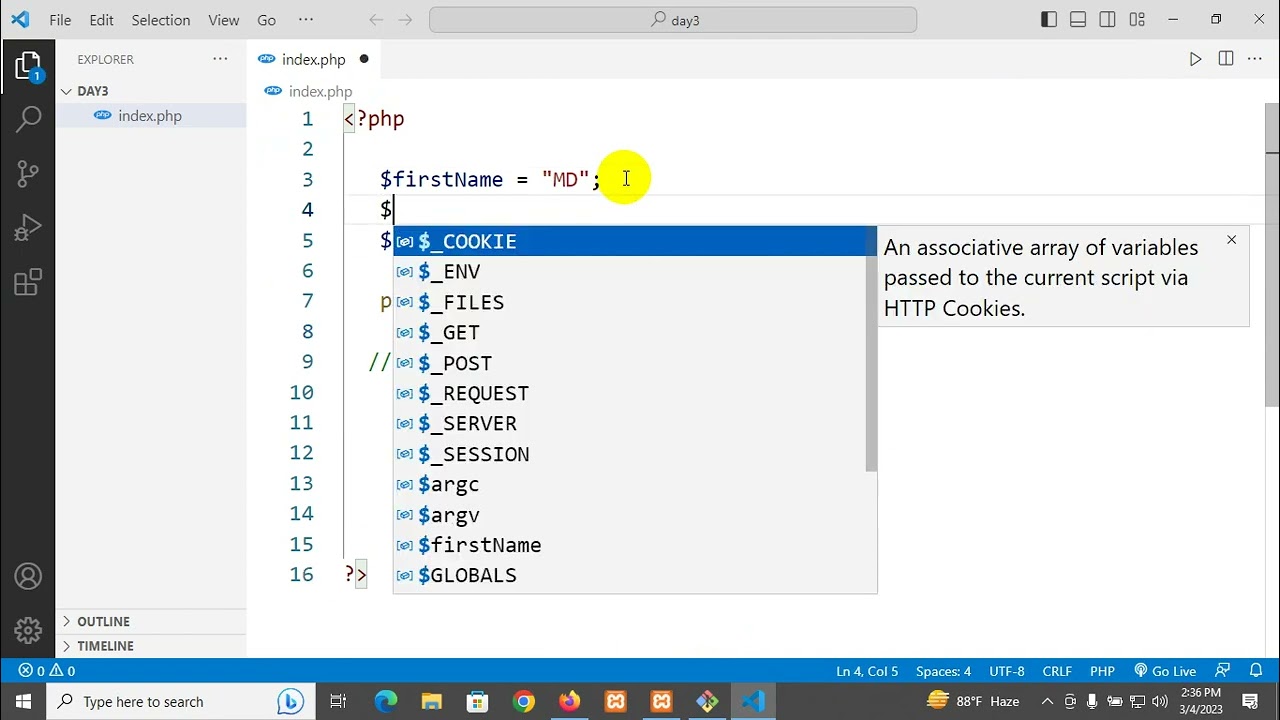Choose $_COOKIE suggestion
The width and height of the screenshot is (1280, 720).
tap(634, 241)
